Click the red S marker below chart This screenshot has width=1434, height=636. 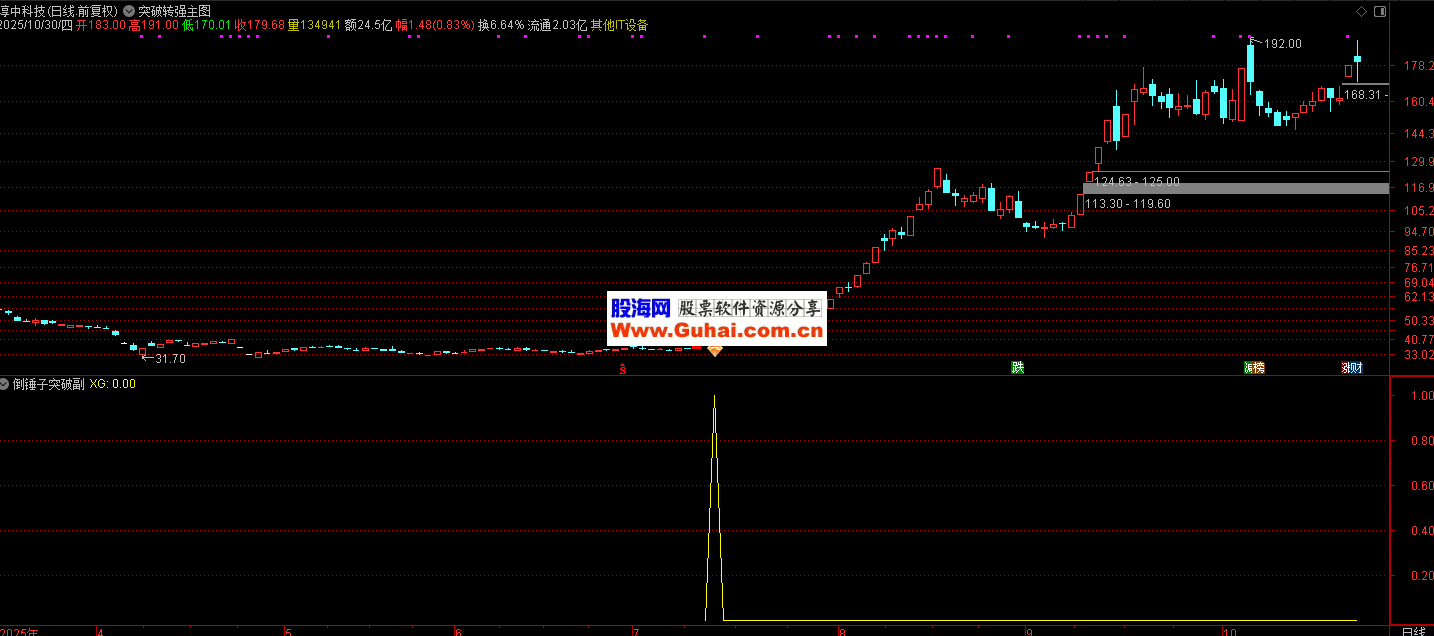623,370
